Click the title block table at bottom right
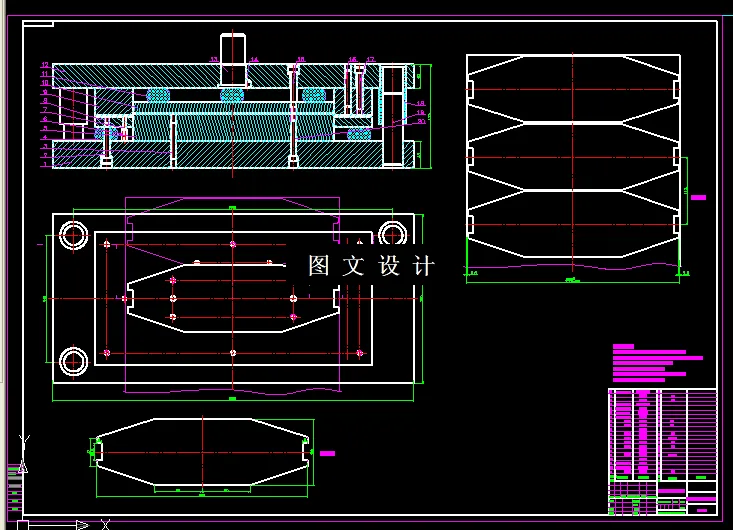 (663, 451)
